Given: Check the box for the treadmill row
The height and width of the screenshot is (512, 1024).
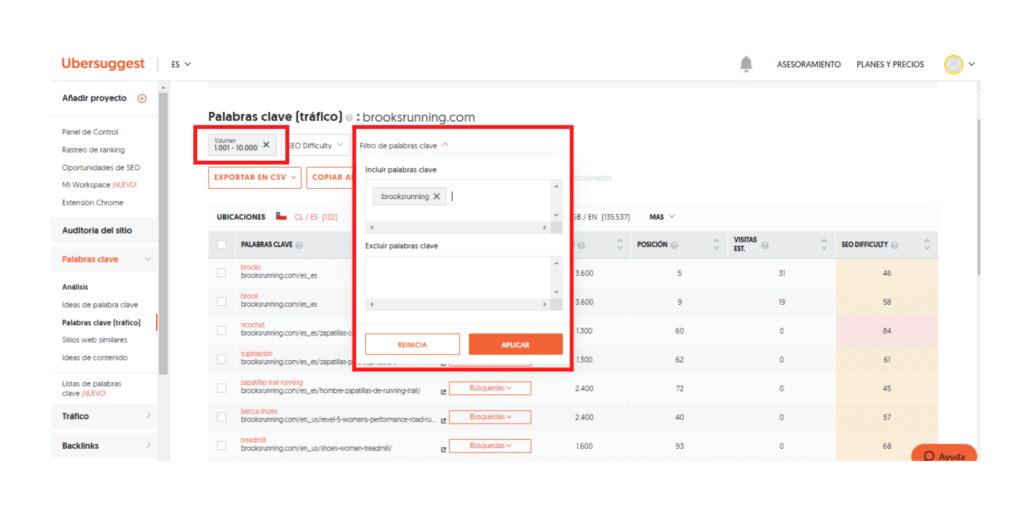Looking at the screenshot, I should coord(222,445).
